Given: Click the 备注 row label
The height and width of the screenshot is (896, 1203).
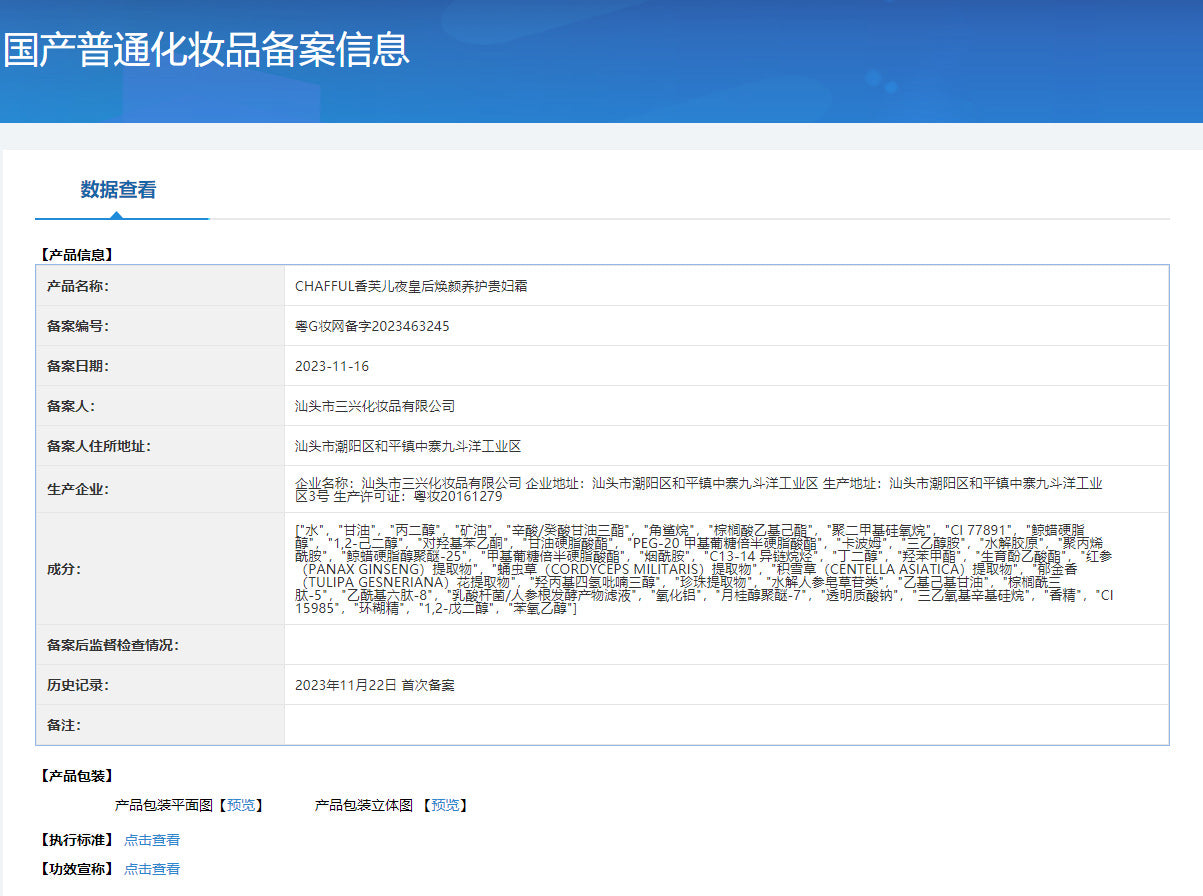Looking at the screenshot, I should pyautogui.click(x=62, y=725).
